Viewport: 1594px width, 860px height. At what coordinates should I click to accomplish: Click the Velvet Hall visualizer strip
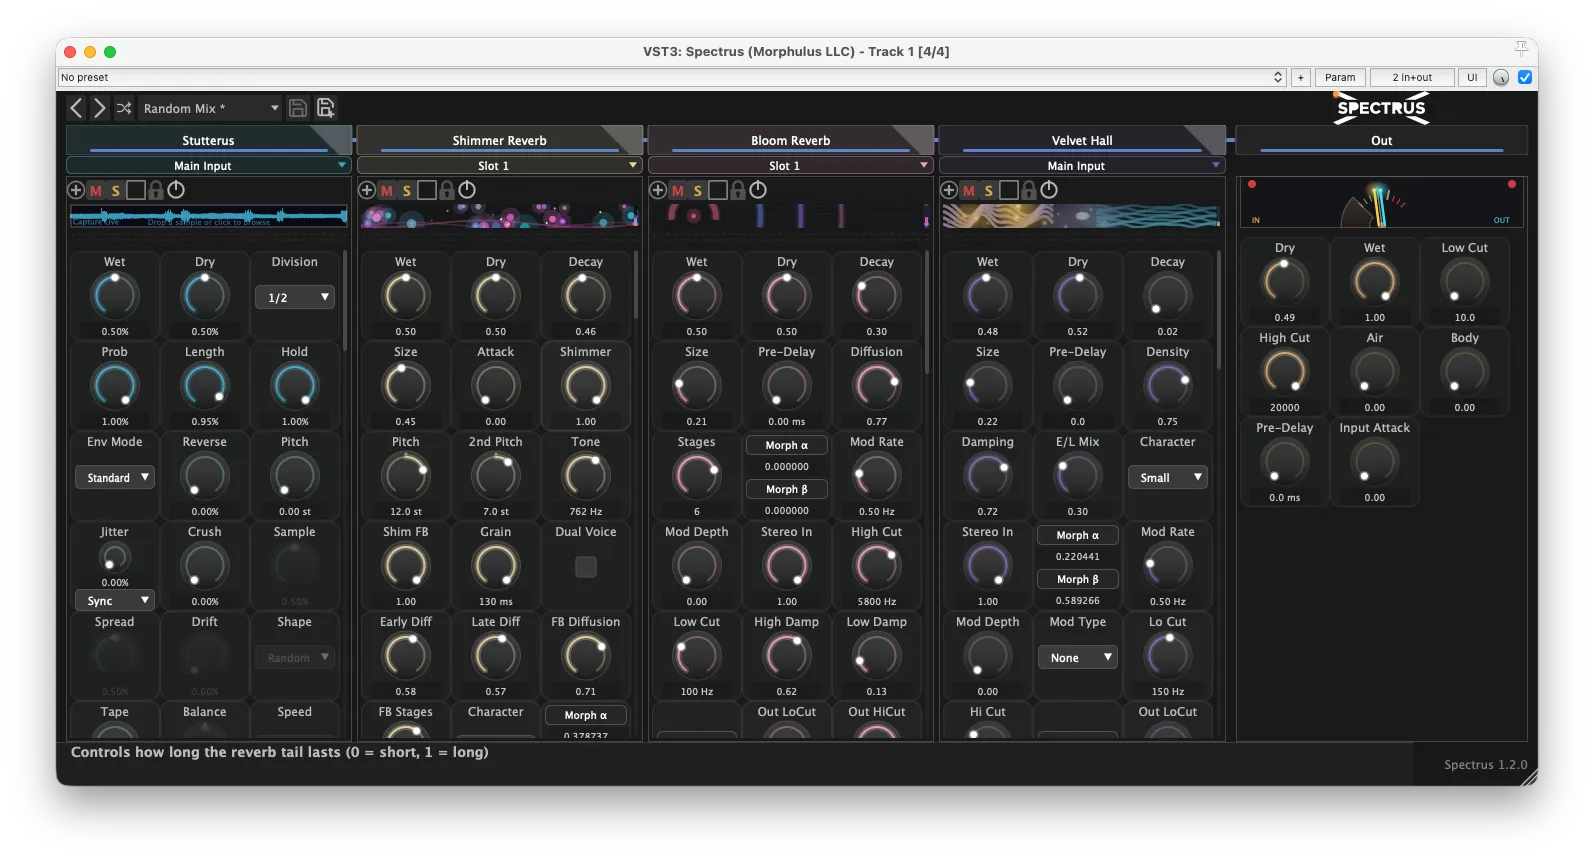[x=1081, y=216]
